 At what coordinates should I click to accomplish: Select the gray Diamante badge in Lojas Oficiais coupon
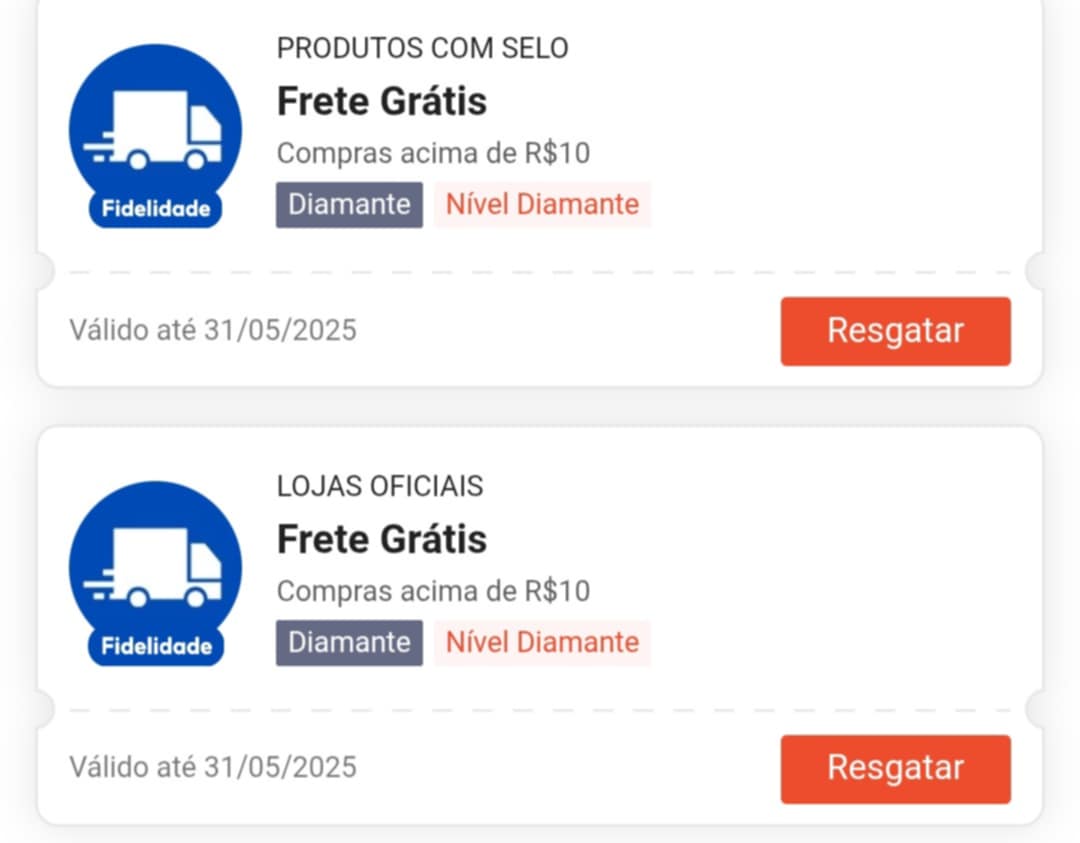pos(349,643)
